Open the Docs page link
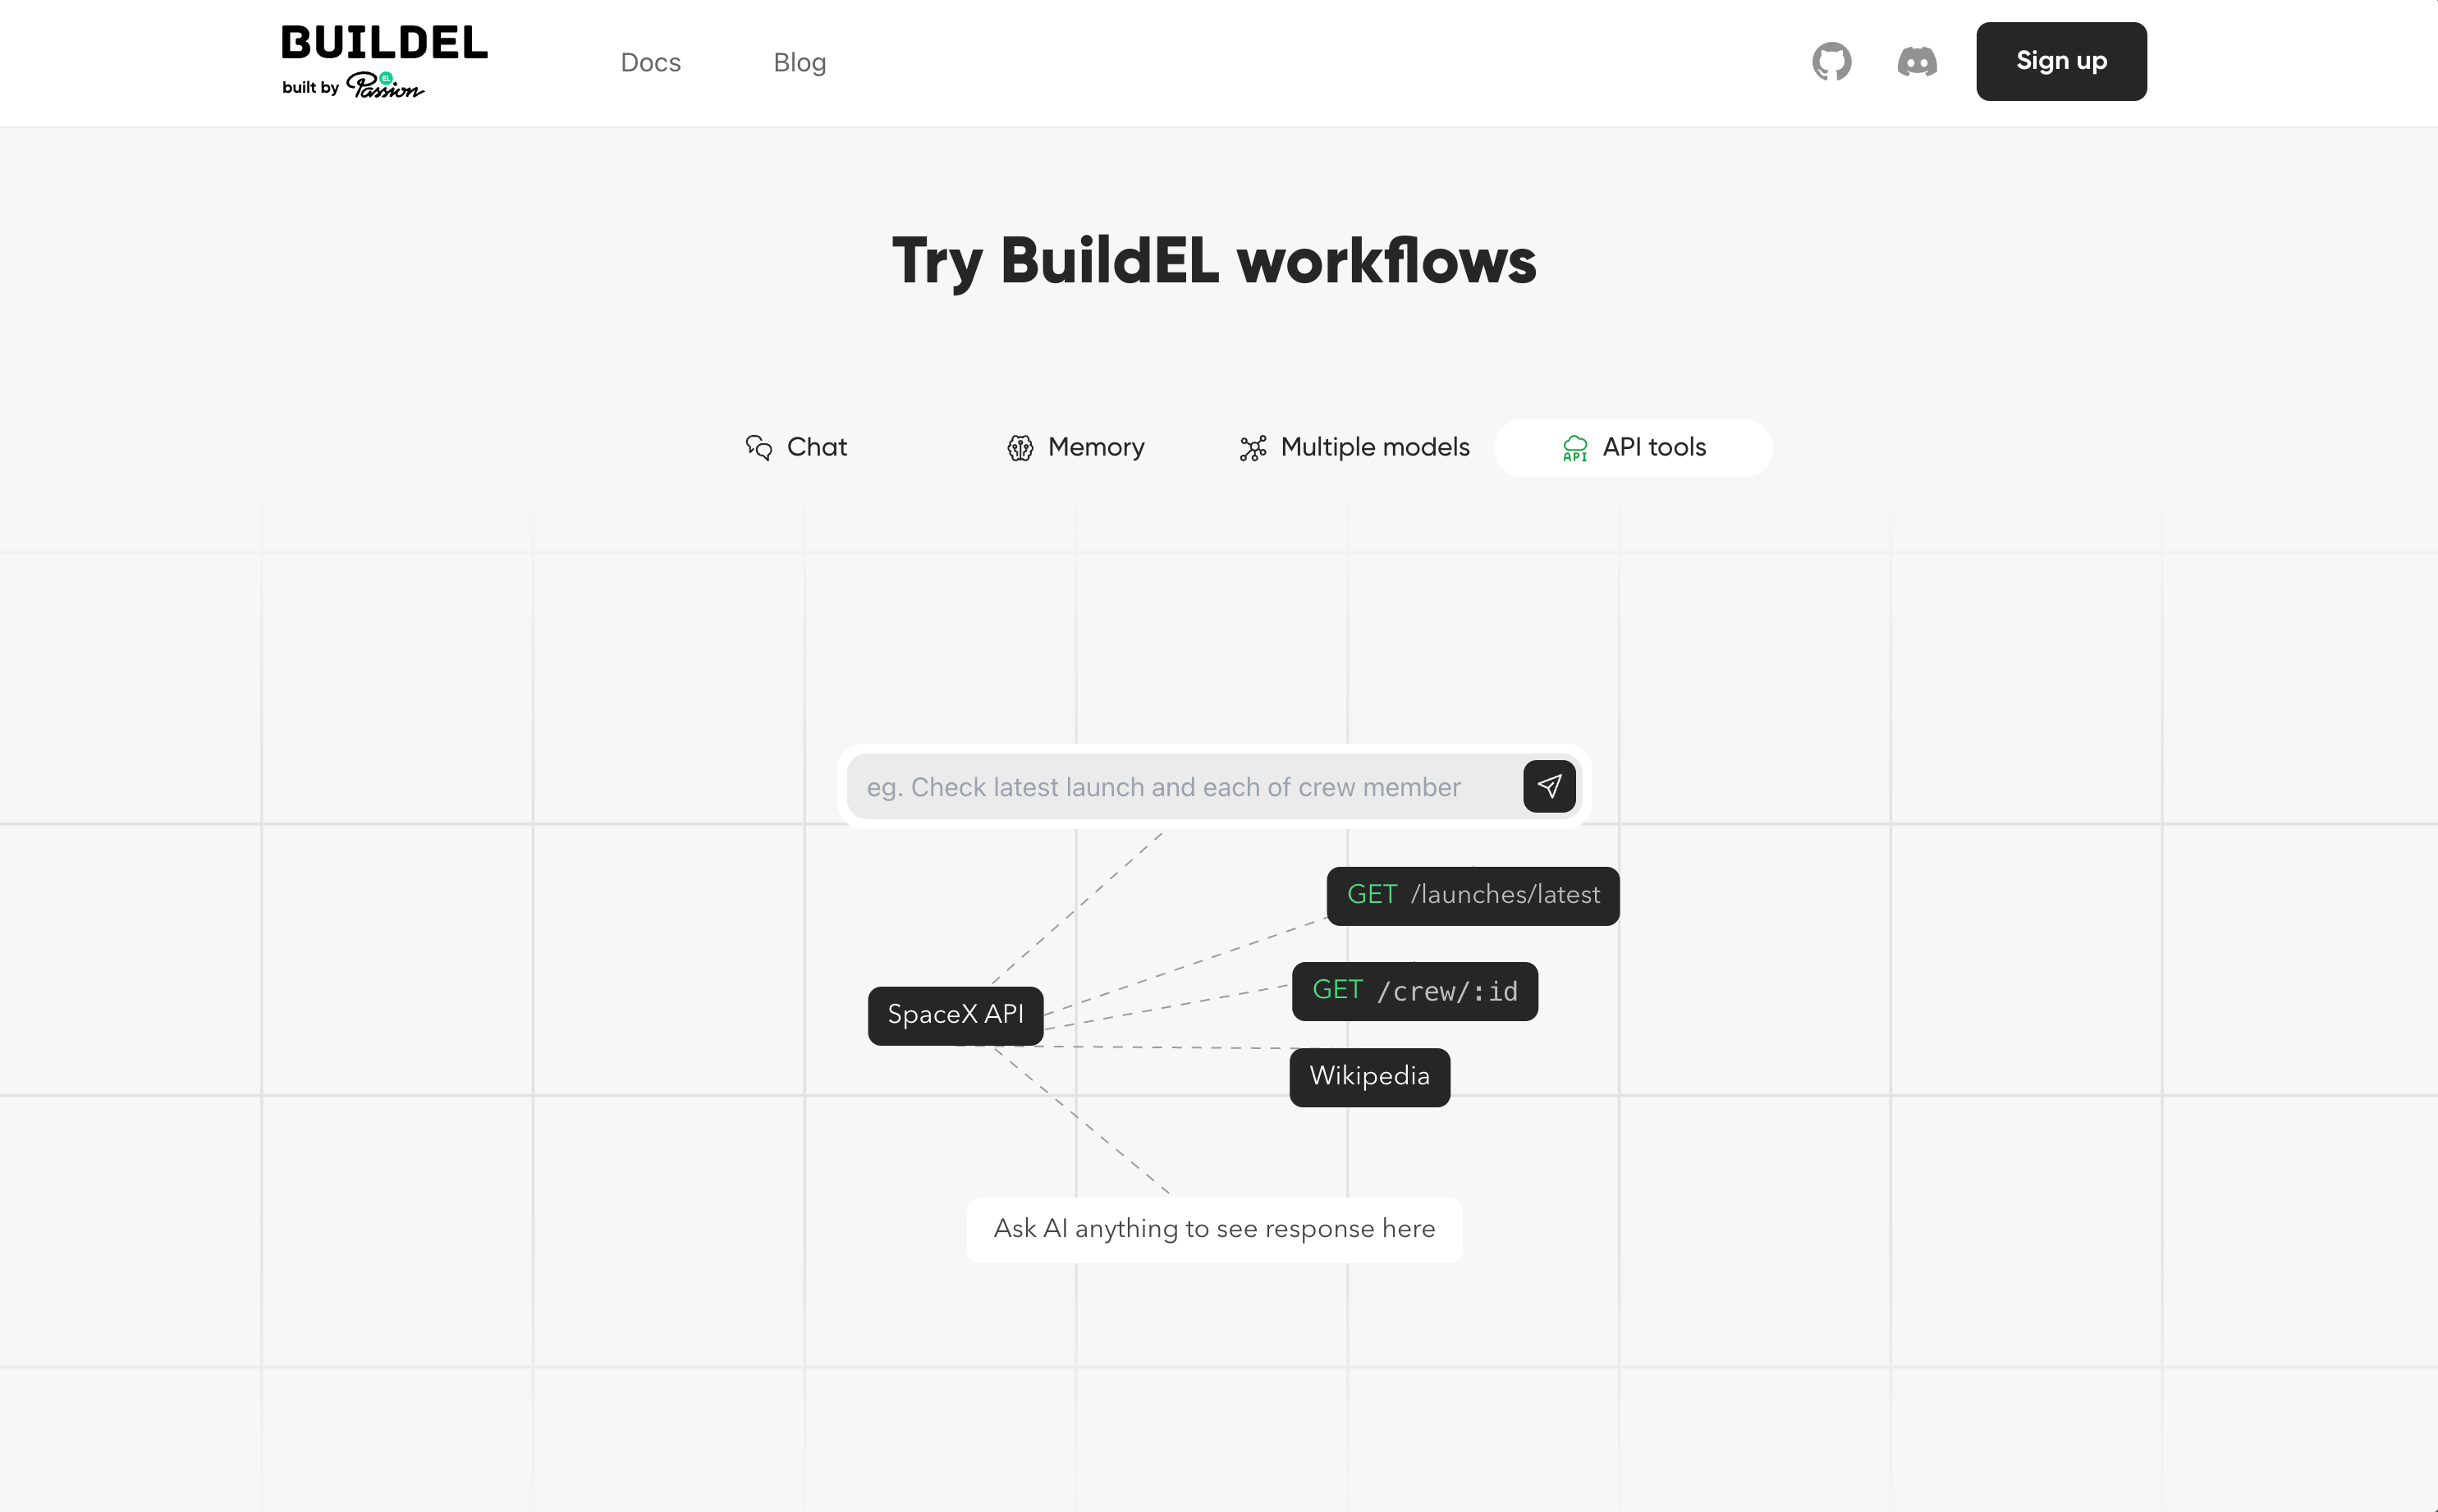2438x1512 pixels. [651, 61]
